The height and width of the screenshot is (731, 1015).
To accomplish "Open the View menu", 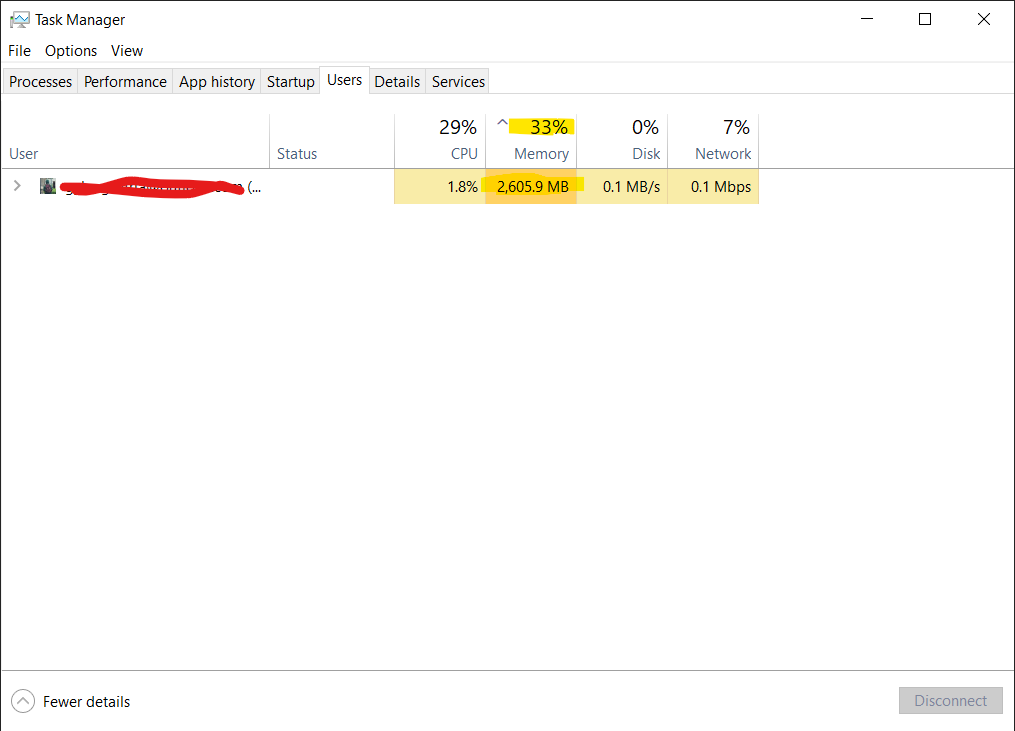I will tap(126, 50).
